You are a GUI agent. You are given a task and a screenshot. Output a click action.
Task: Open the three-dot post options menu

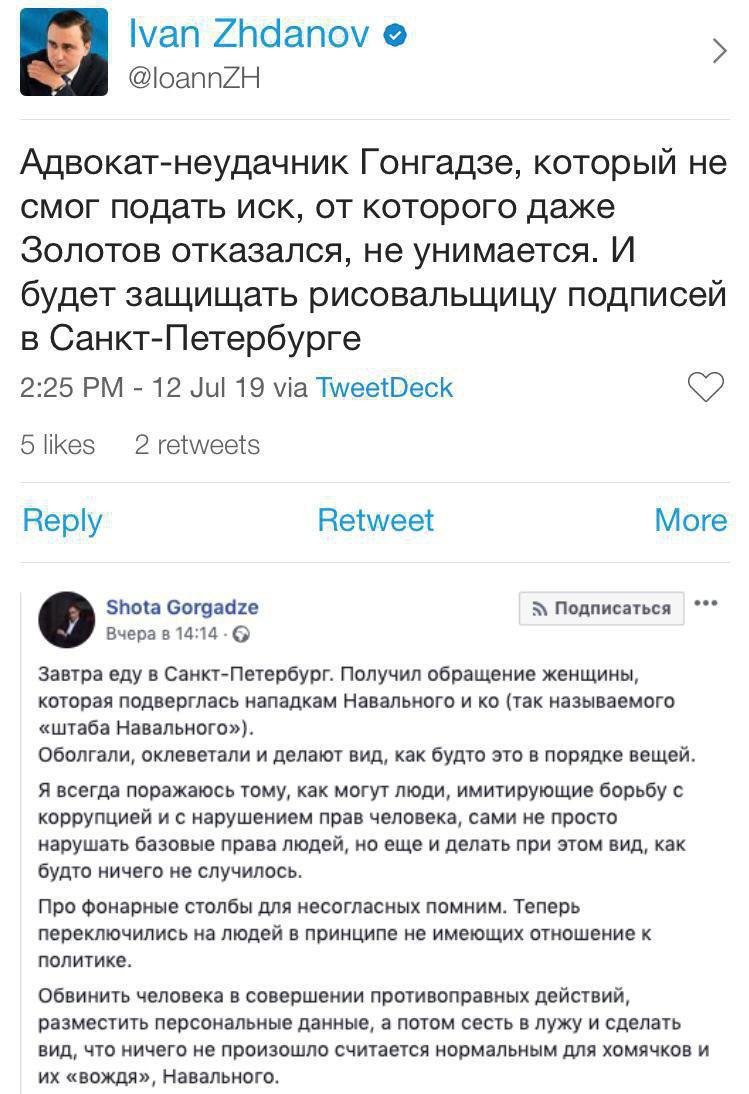tap(706, 604)
